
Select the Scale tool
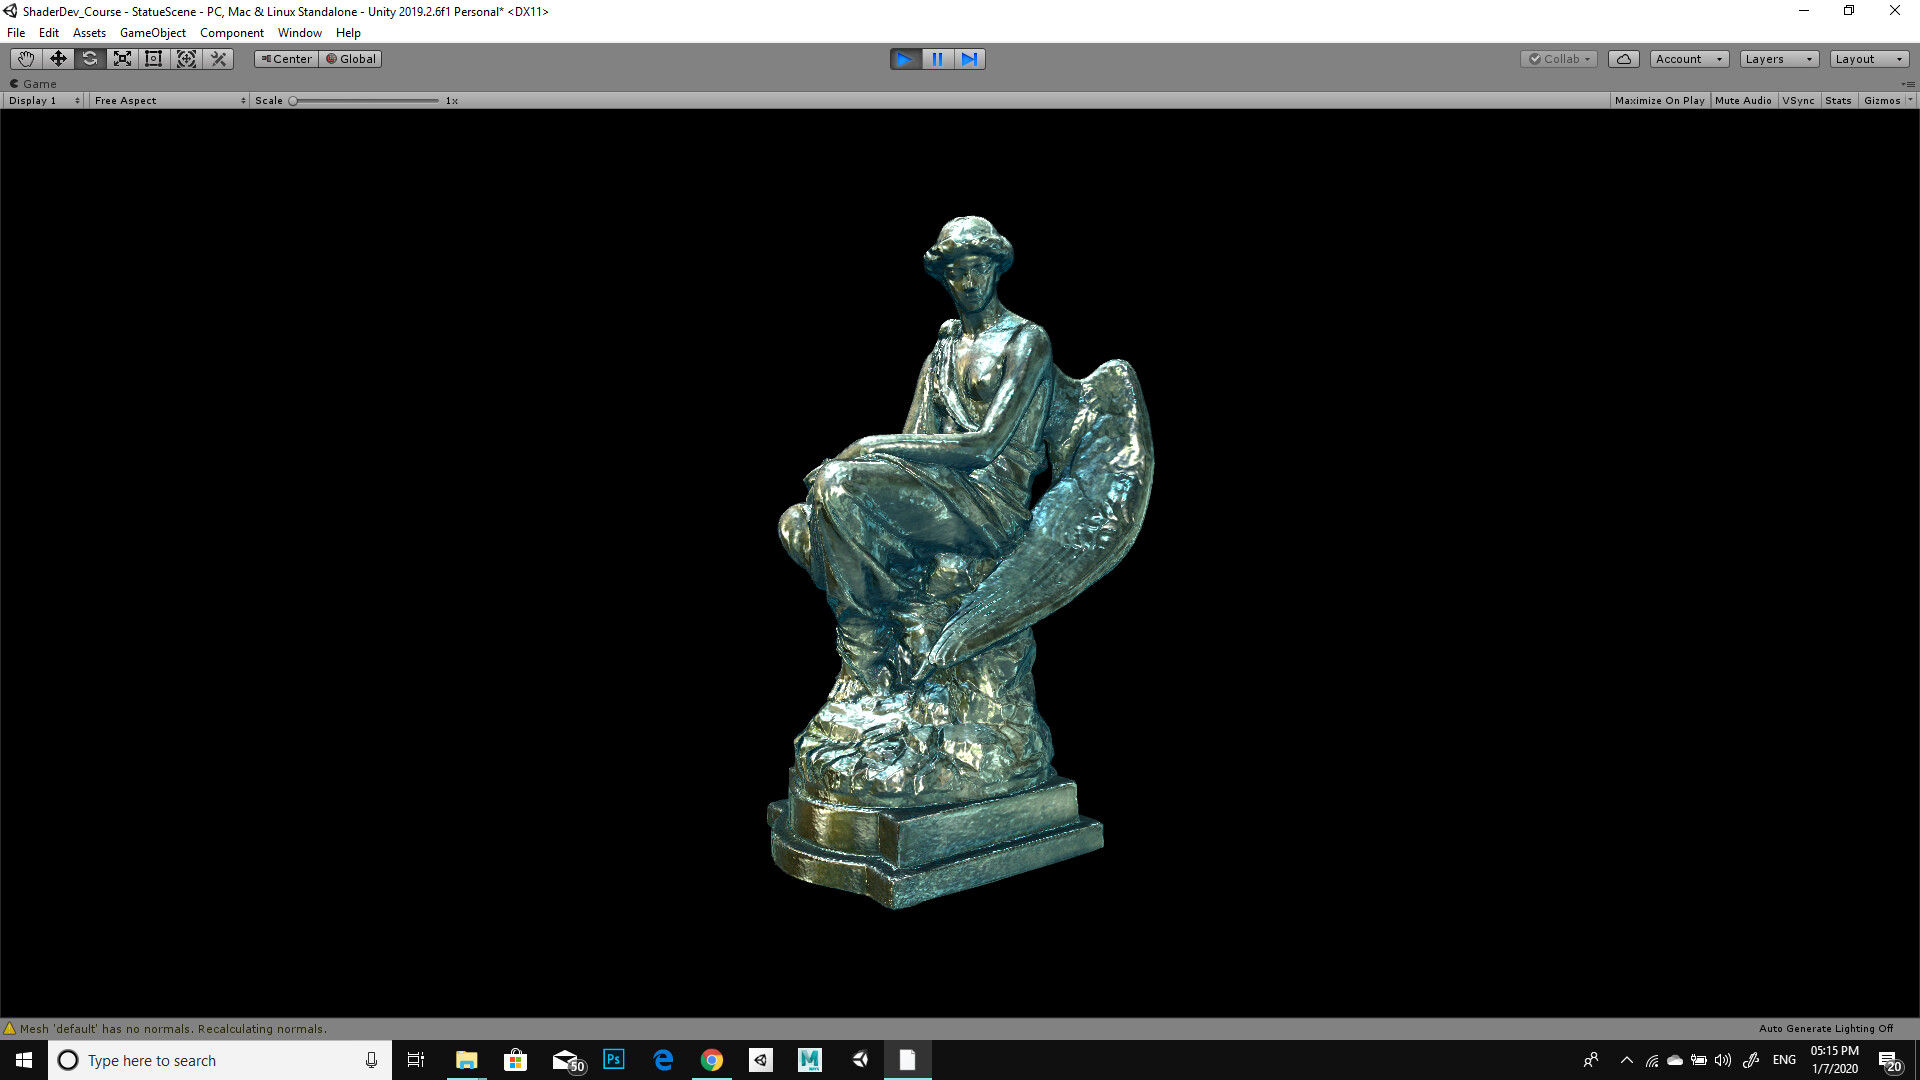point(122,58)
